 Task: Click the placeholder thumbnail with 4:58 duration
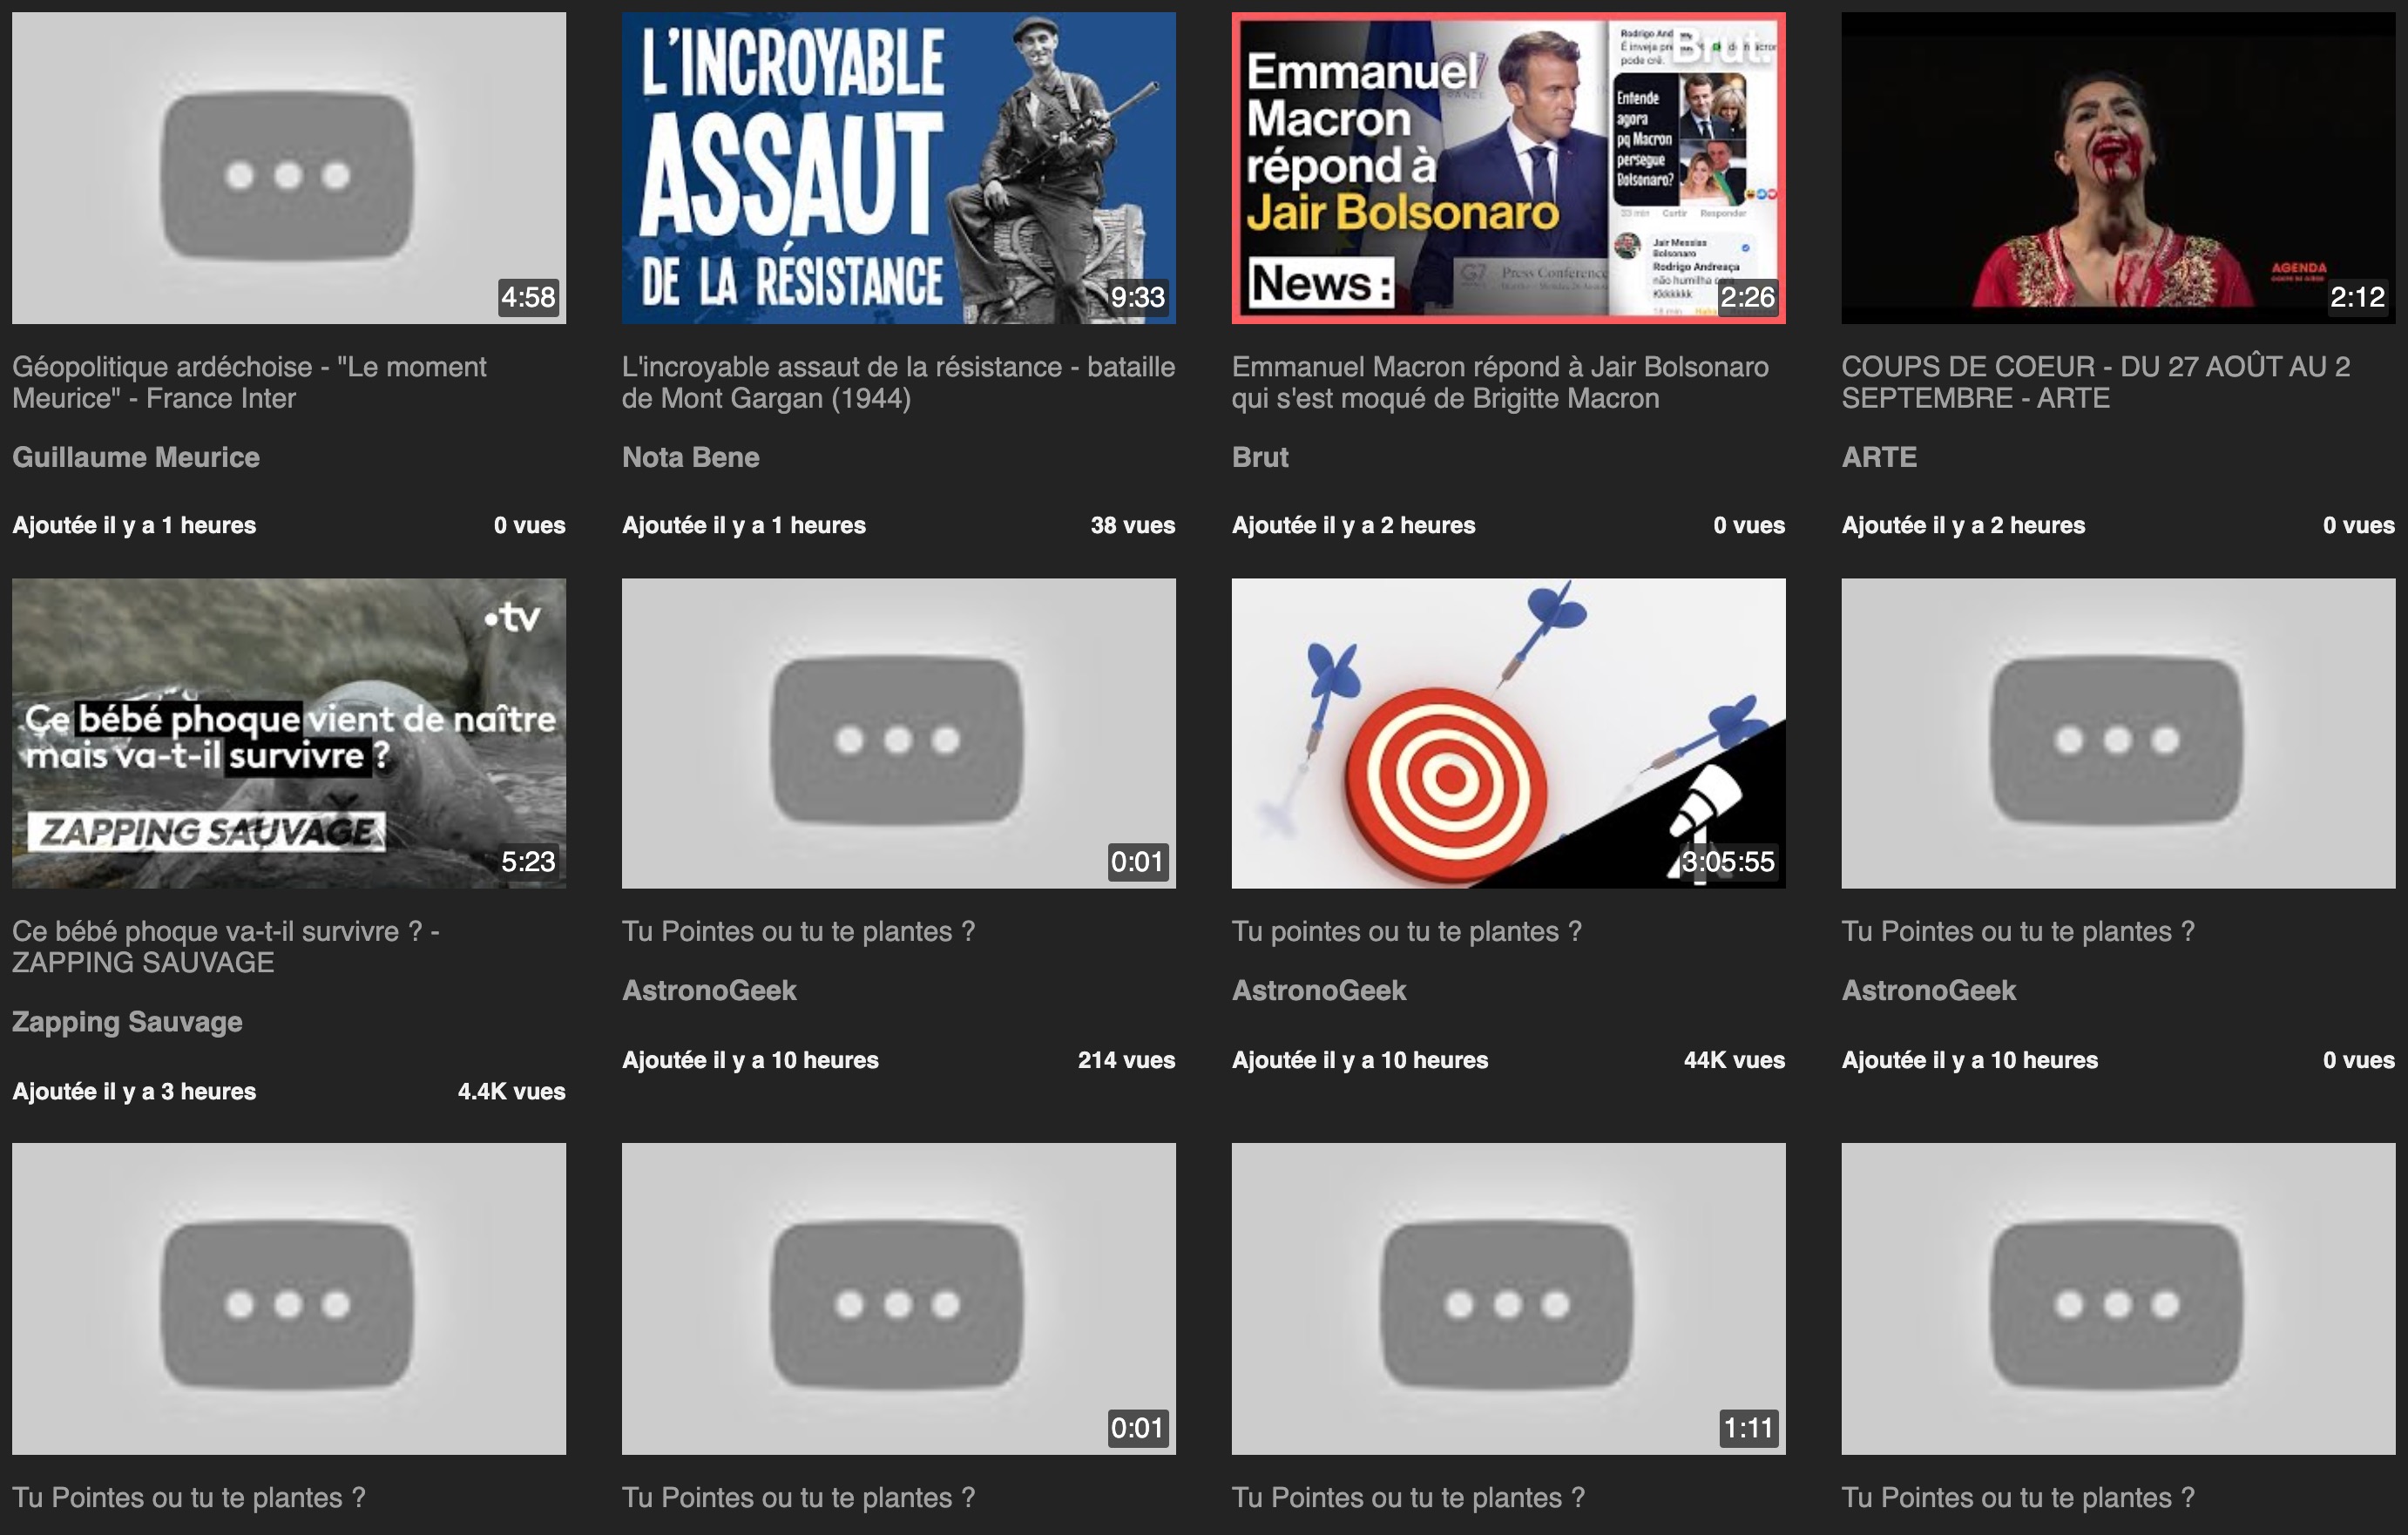click(x=288, y=168)
